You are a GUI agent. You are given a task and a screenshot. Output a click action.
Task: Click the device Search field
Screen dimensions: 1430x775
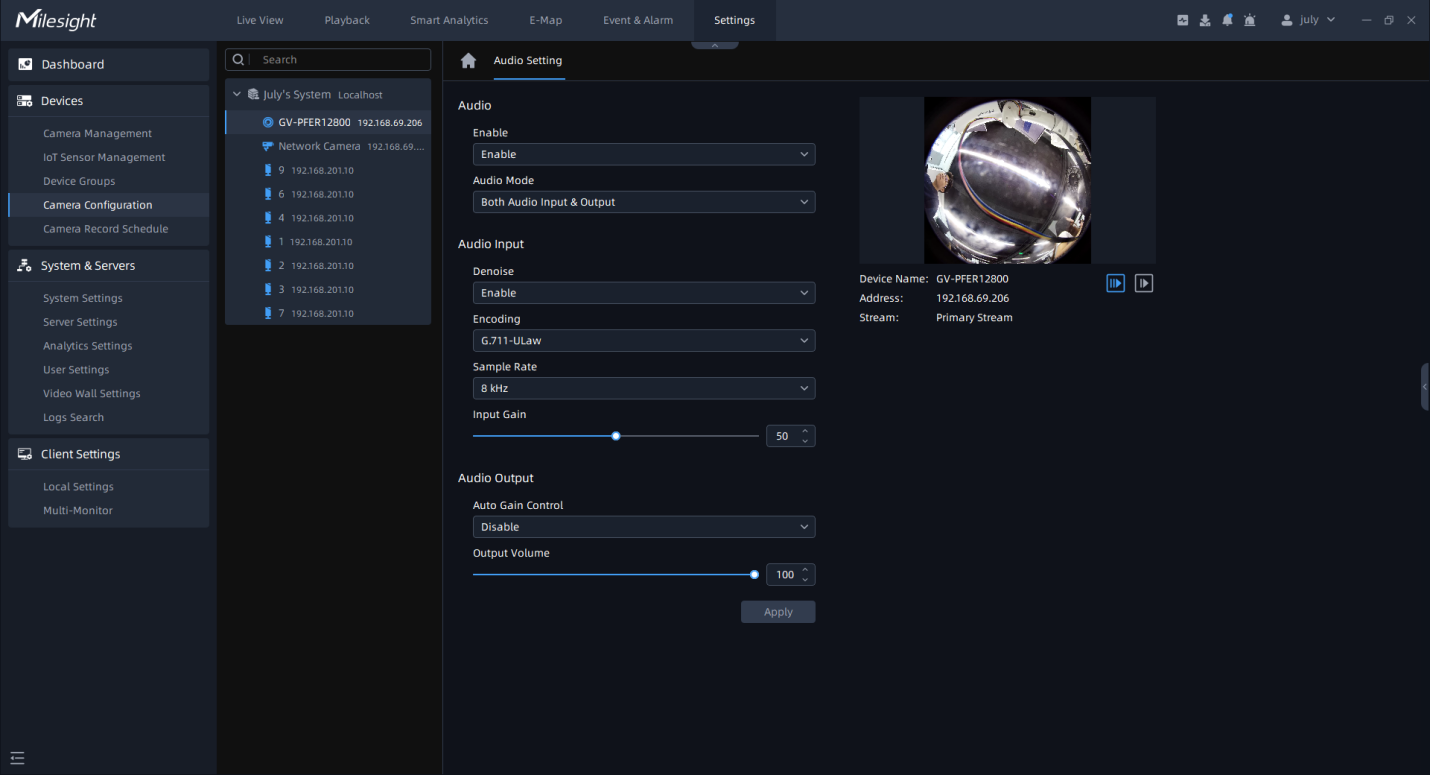[340, 60]
